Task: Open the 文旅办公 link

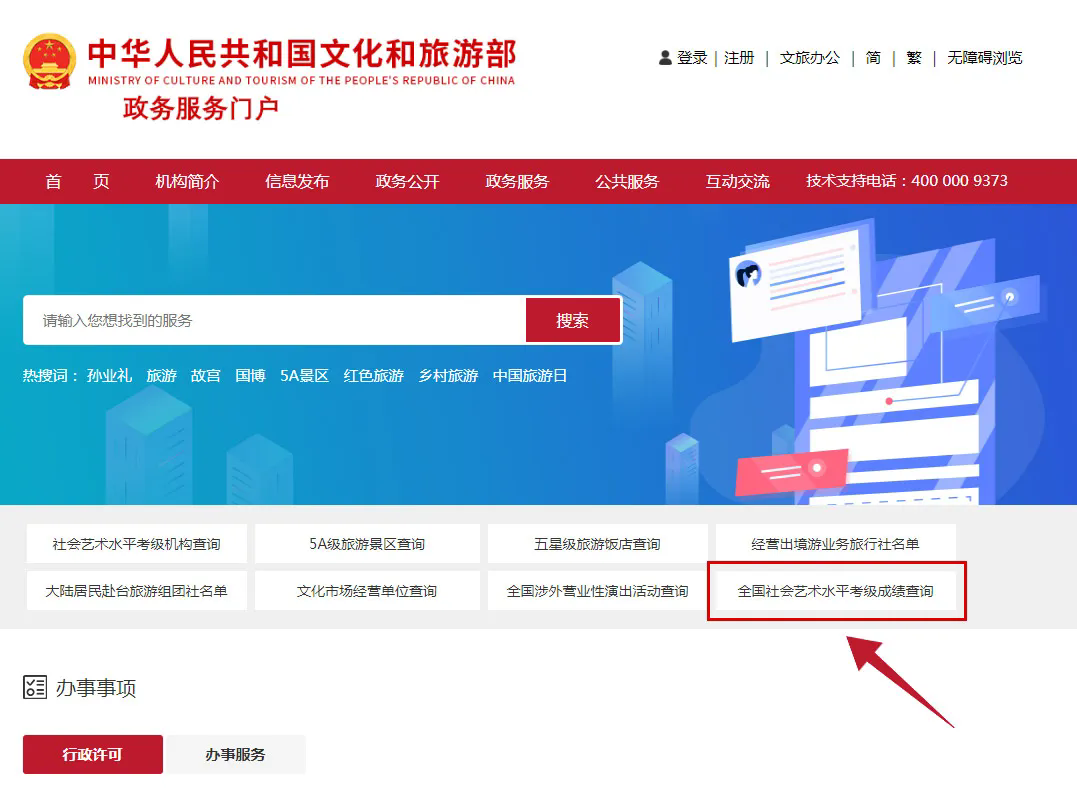Action: coord(810,58)
